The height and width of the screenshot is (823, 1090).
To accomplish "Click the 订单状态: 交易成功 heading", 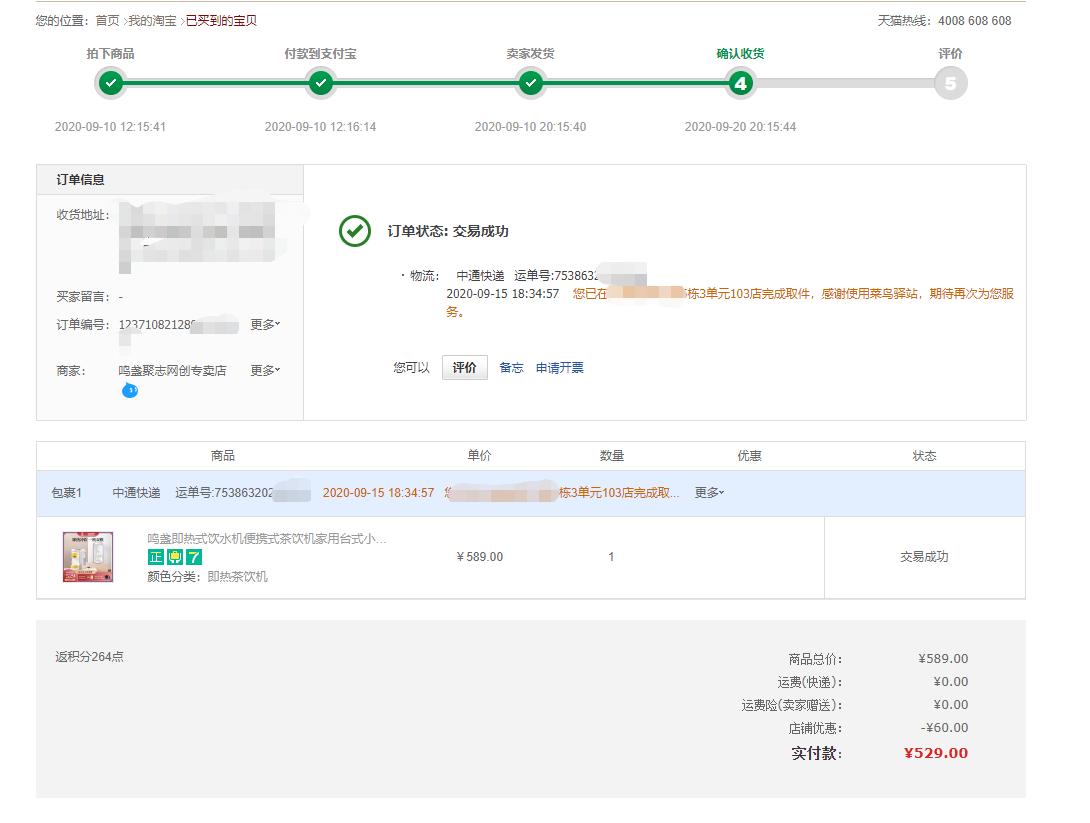I will click(x=448, y=231).
